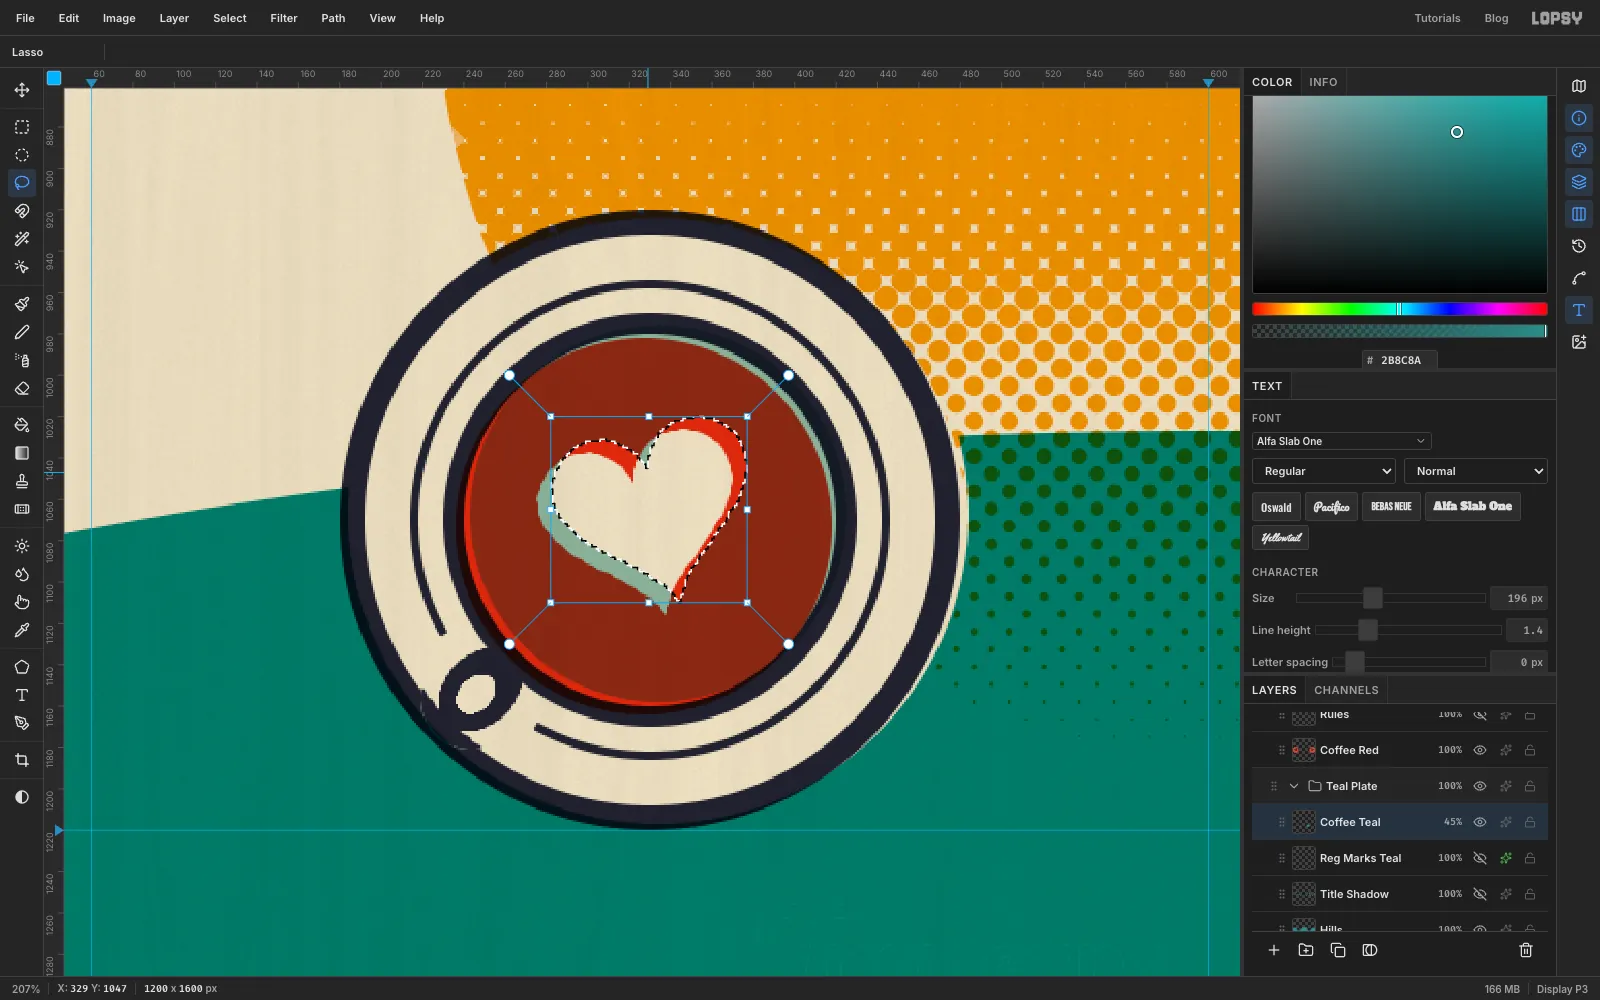This screenshot has height=1000, width=1600.
Task: Select the Rectangular Marquee tool
Action: (21, 127)
